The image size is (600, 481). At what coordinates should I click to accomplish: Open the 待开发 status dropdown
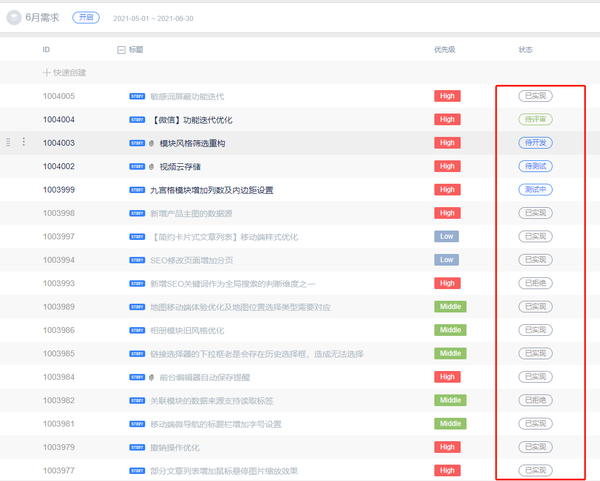pos(536,143)
